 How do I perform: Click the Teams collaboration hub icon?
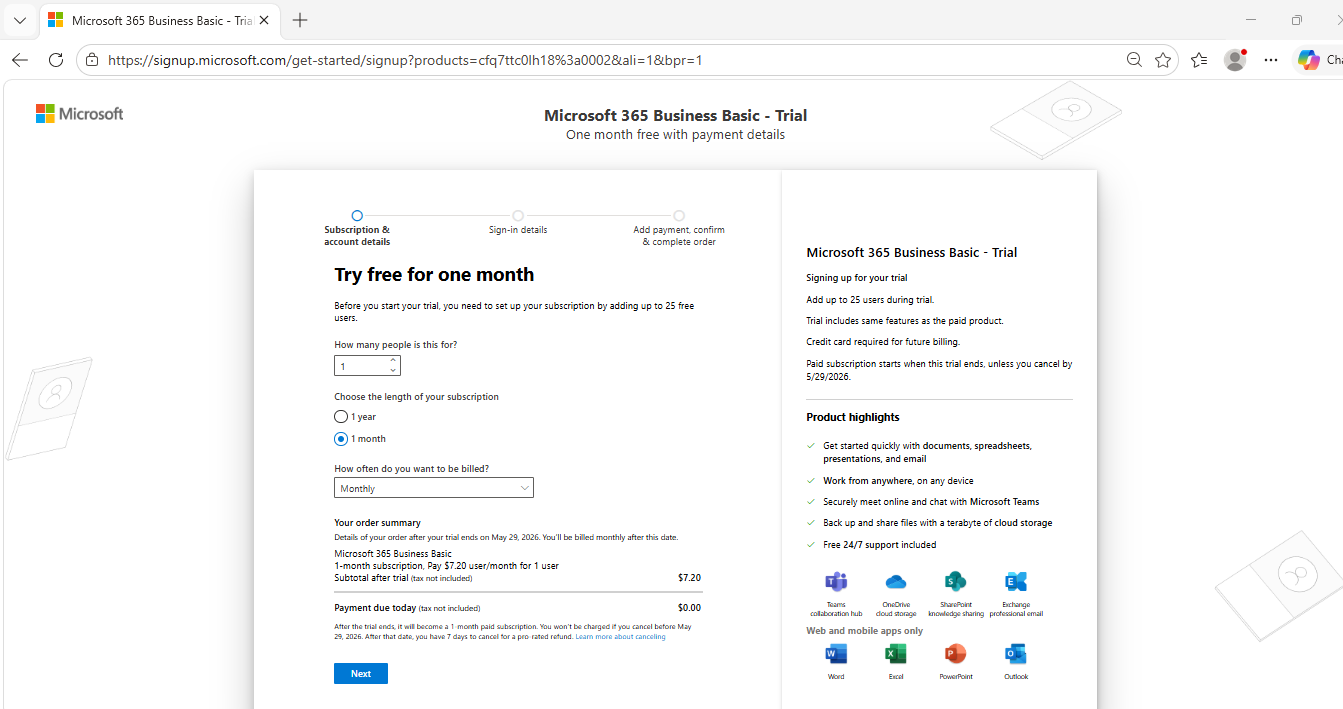[836, 582]
